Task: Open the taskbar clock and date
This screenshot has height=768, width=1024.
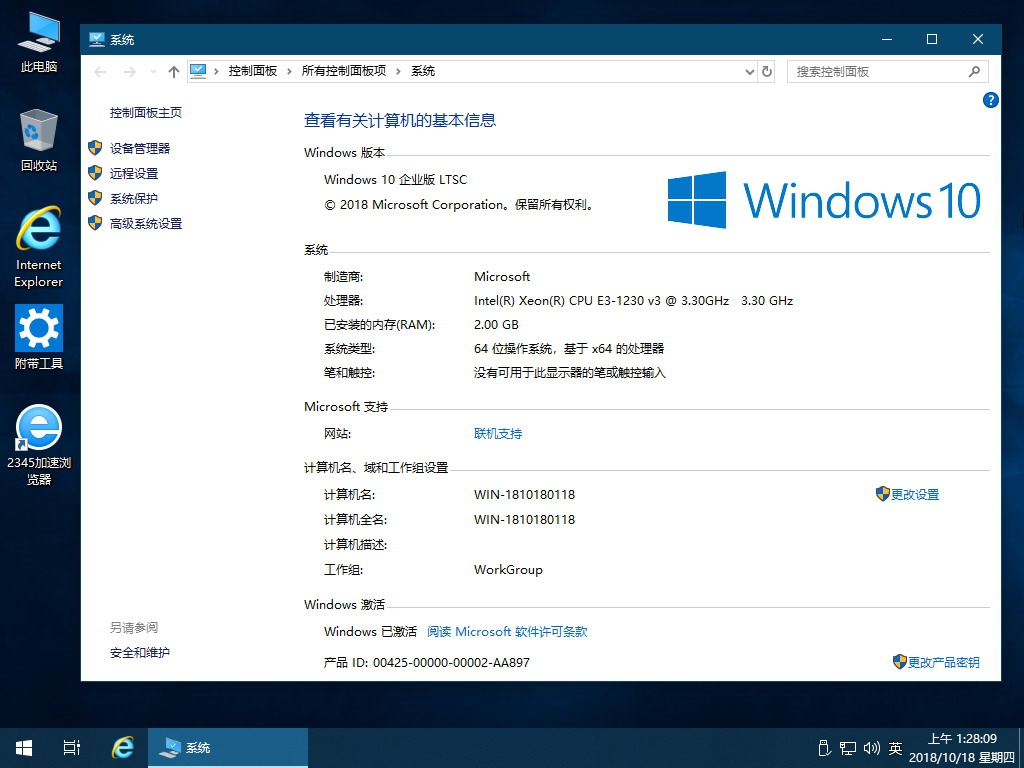Action: 962,748
